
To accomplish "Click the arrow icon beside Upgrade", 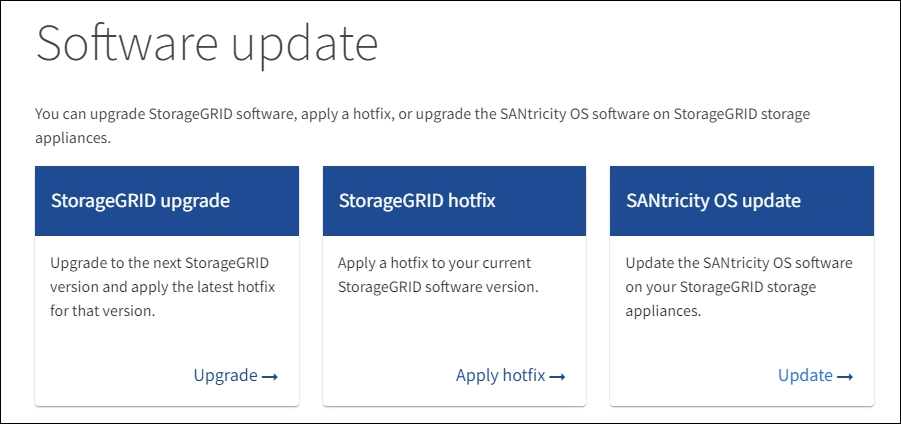I will 269,377.
